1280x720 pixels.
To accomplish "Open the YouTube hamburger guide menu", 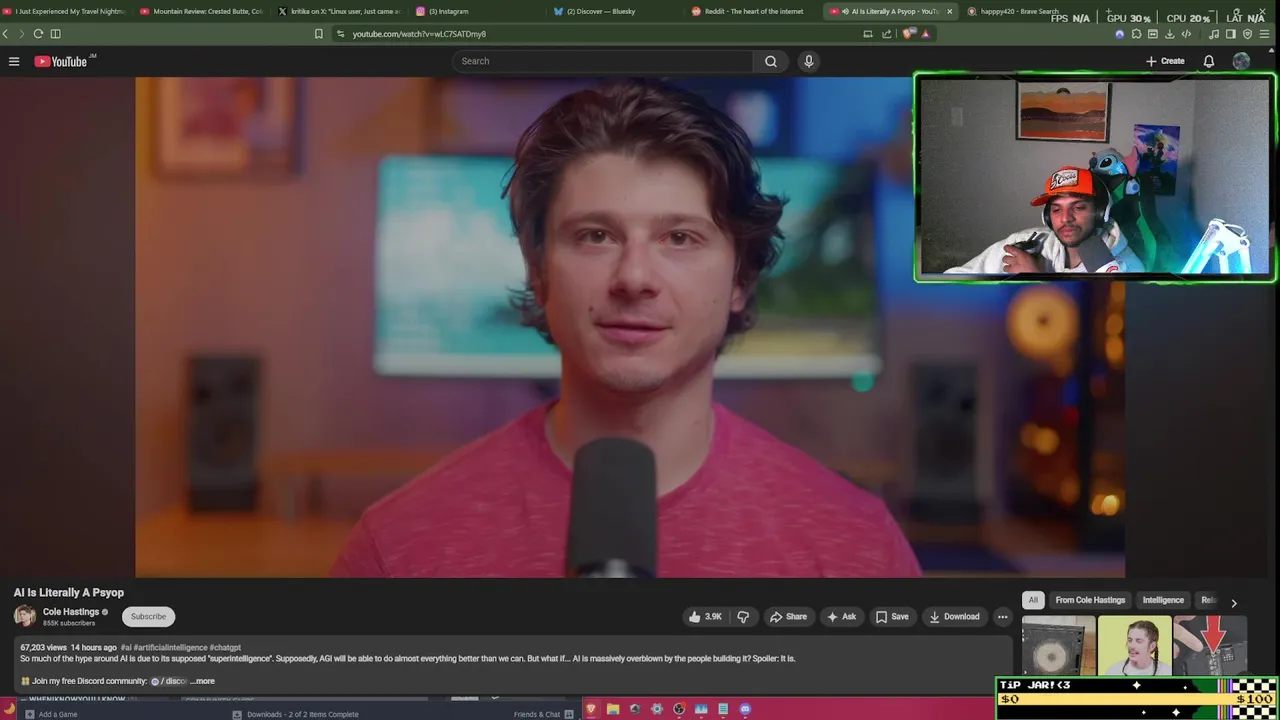I will tap(14, 61).
